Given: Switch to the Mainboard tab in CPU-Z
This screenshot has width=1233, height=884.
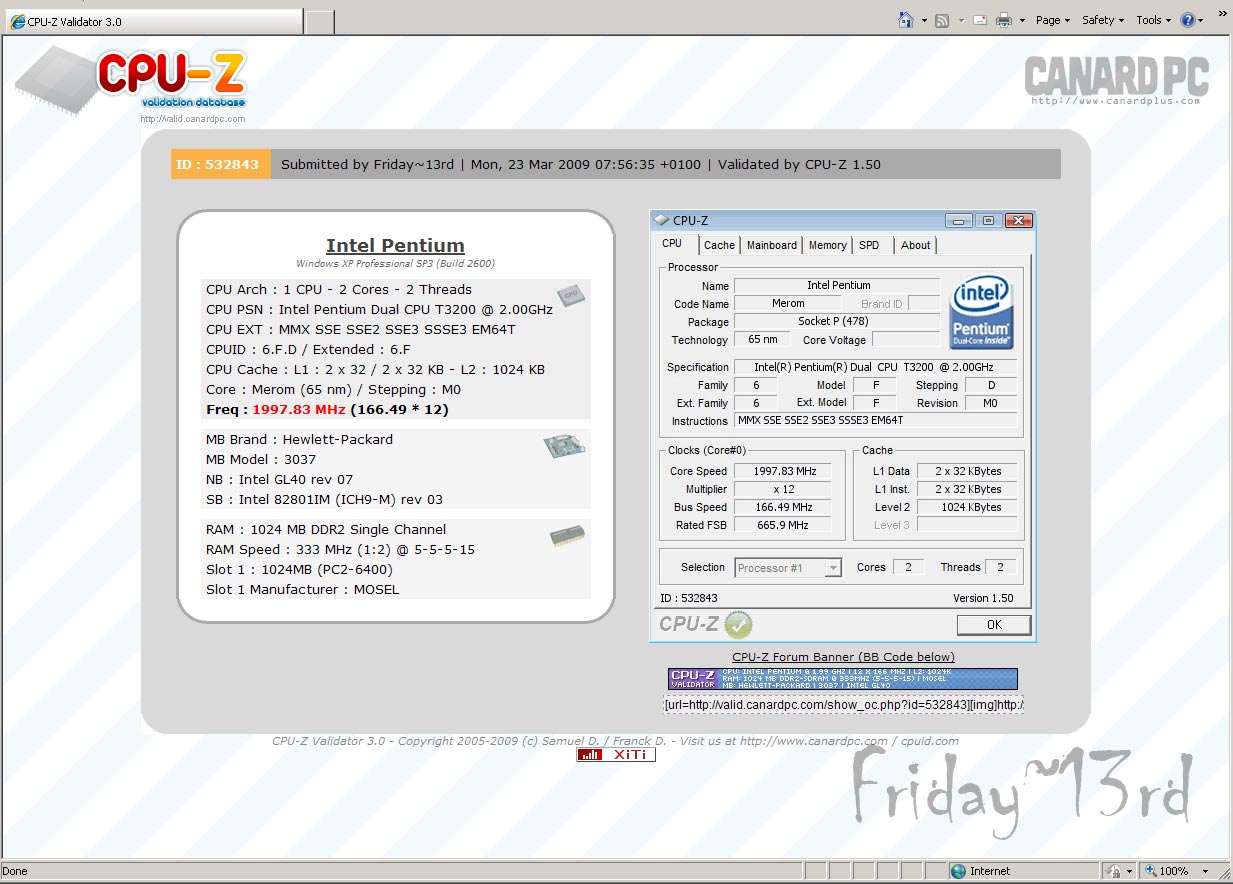Looking at the screenshot, I should pyautogui.click(x=772, y=245).
